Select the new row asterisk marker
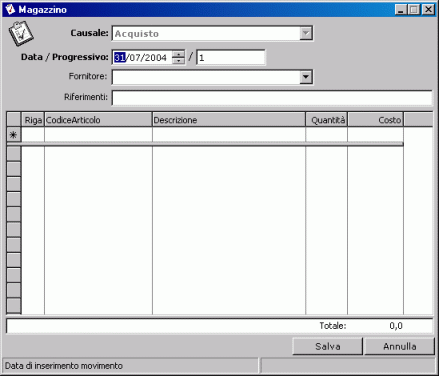 [x=13, y=135]
